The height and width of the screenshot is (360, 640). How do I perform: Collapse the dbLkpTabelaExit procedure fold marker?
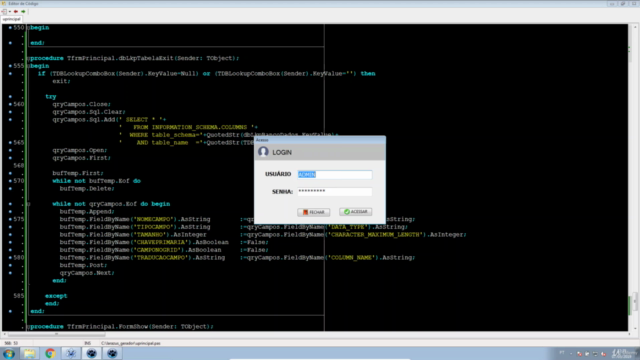coord(28,58)
